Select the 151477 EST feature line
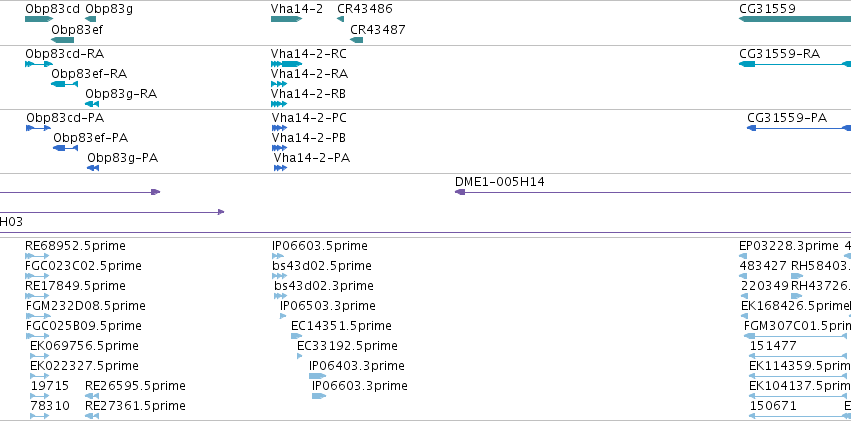Viewport: 851px width, 421px height. [x=799, y=356]
